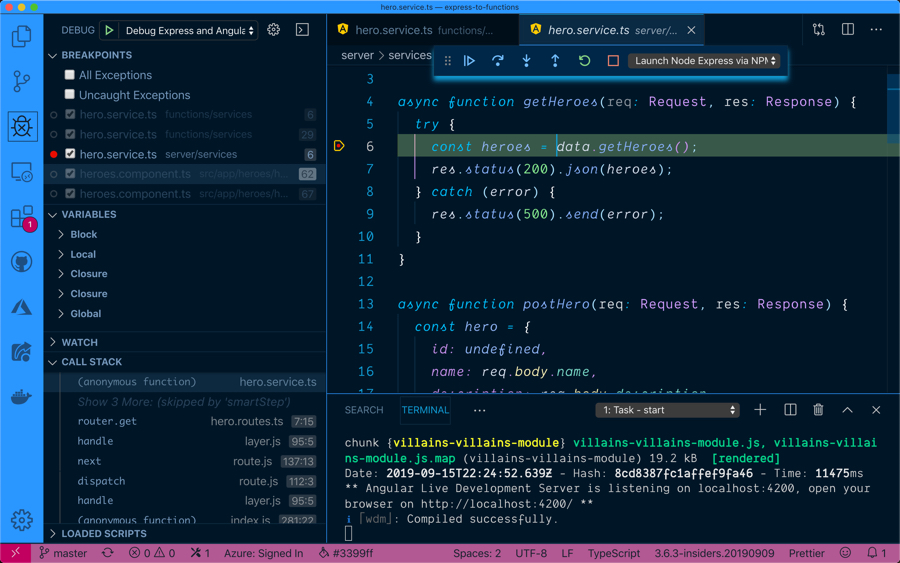Open the Source Control activity icon
Image resolution: width=900 pixels, height=563 pixels.
tap(22, 81)
